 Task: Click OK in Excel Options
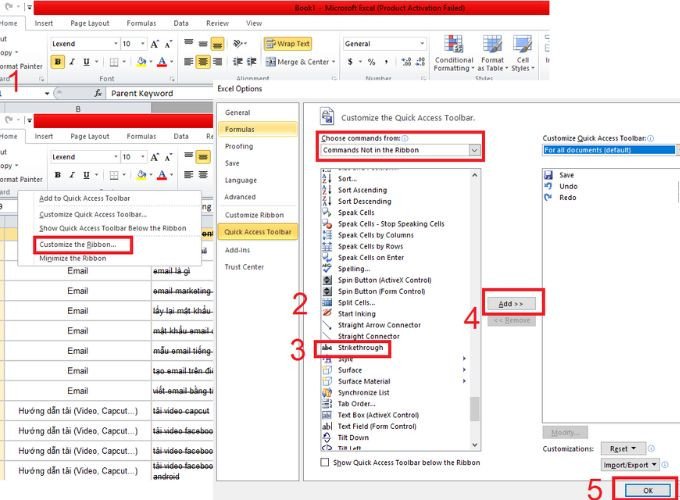coord(647,490)
